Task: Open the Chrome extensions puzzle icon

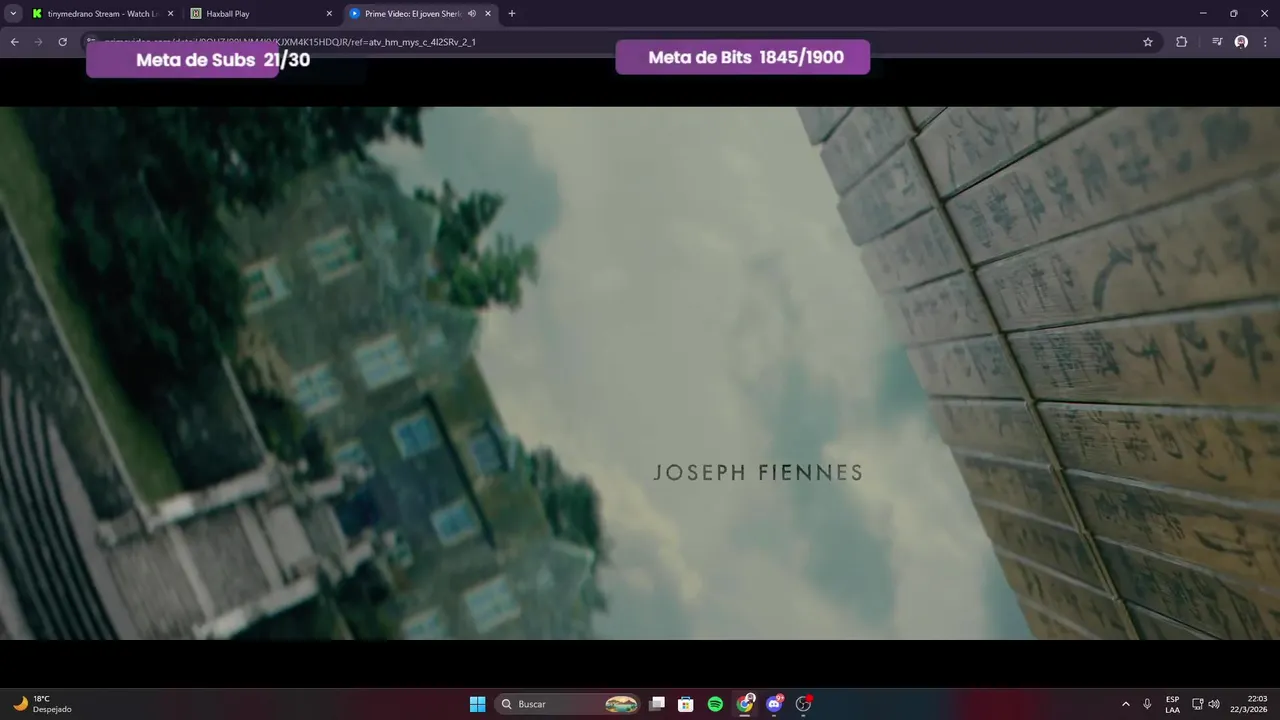Action: pos(1181,42)
